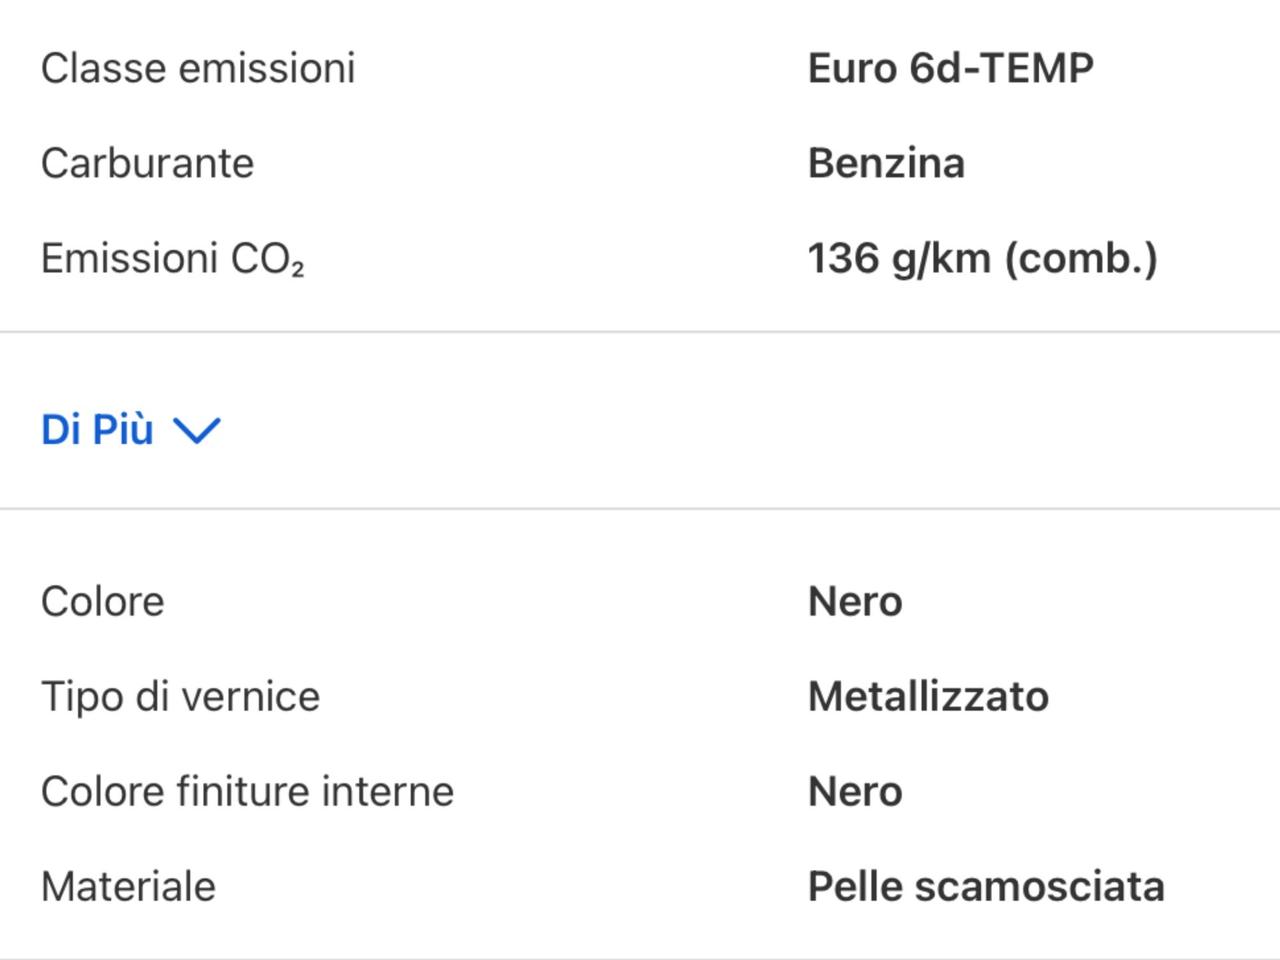Expand the Di Più section
Image resolution: width=1280 pixels, height=960 pixels.
point(130,429)
